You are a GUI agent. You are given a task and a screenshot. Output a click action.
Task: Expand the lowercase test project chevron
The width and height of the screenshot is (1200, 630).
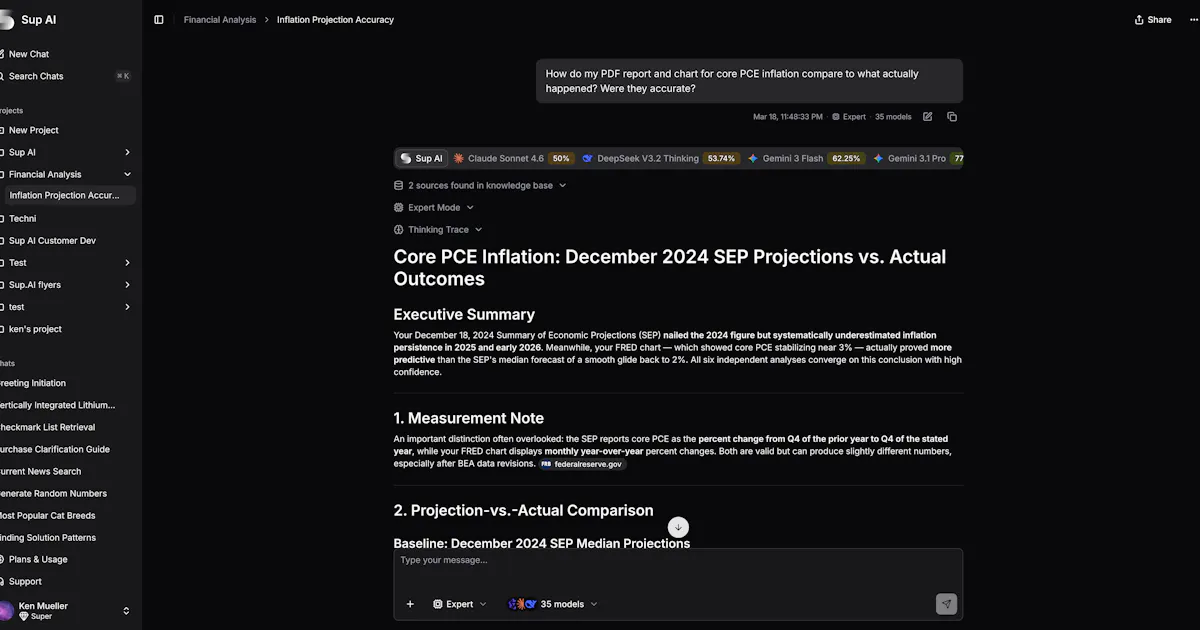[127, 307]
